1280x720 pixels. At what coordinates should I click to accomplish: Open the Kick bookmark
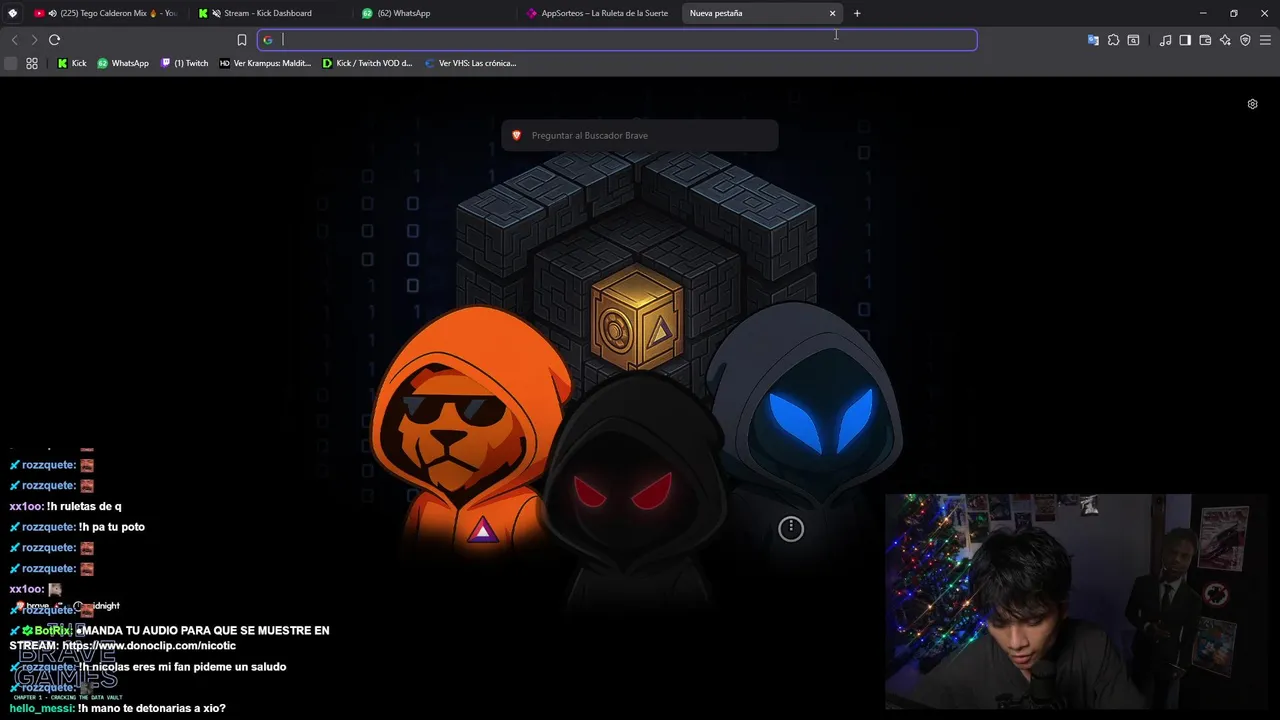[x=72, y=63]
